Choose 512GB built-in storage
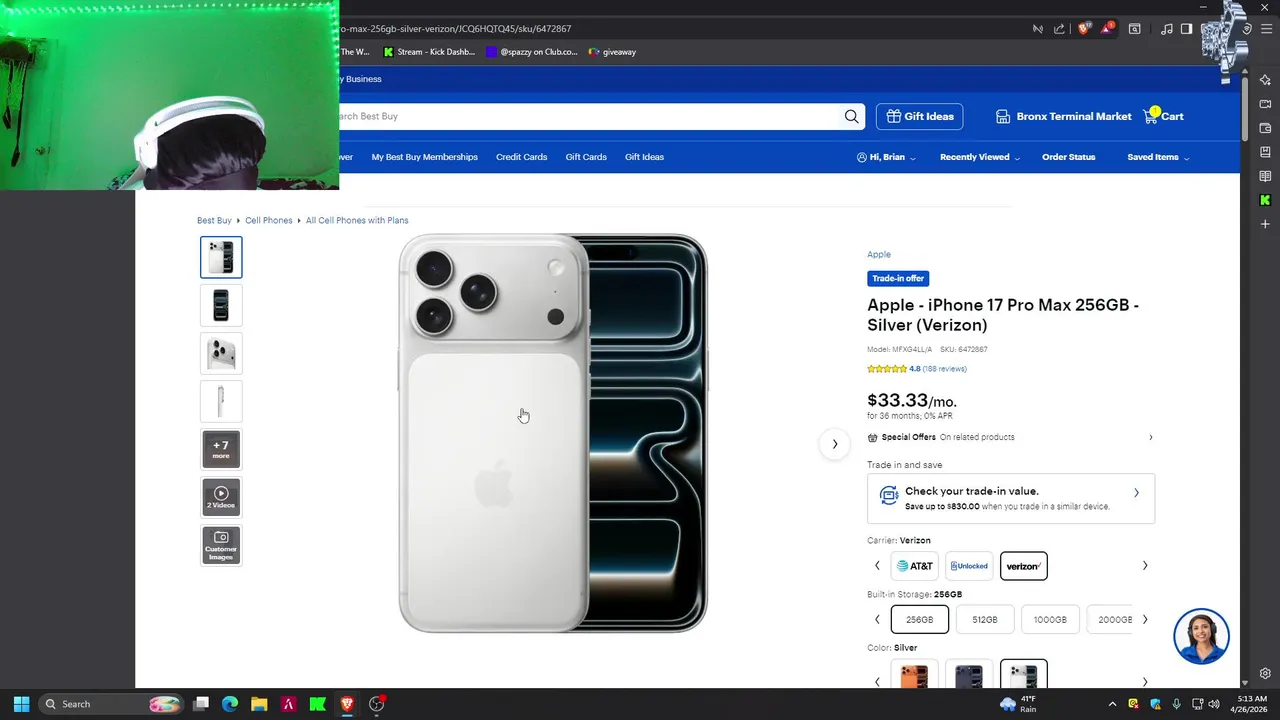The image size is (1280, 720). pyautogui.click(x=985, y=619)
